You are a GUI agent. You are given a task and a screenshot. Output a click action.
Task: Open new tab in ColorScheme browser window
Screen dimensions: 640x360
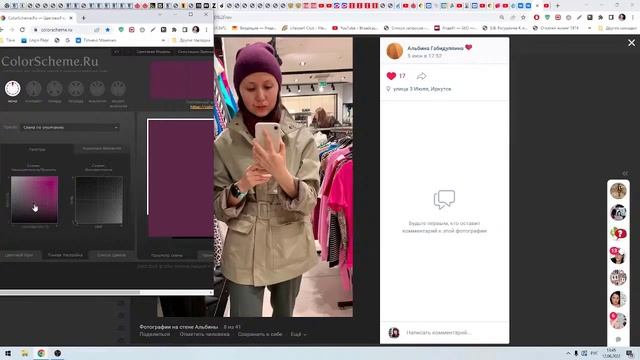point(84,18)
